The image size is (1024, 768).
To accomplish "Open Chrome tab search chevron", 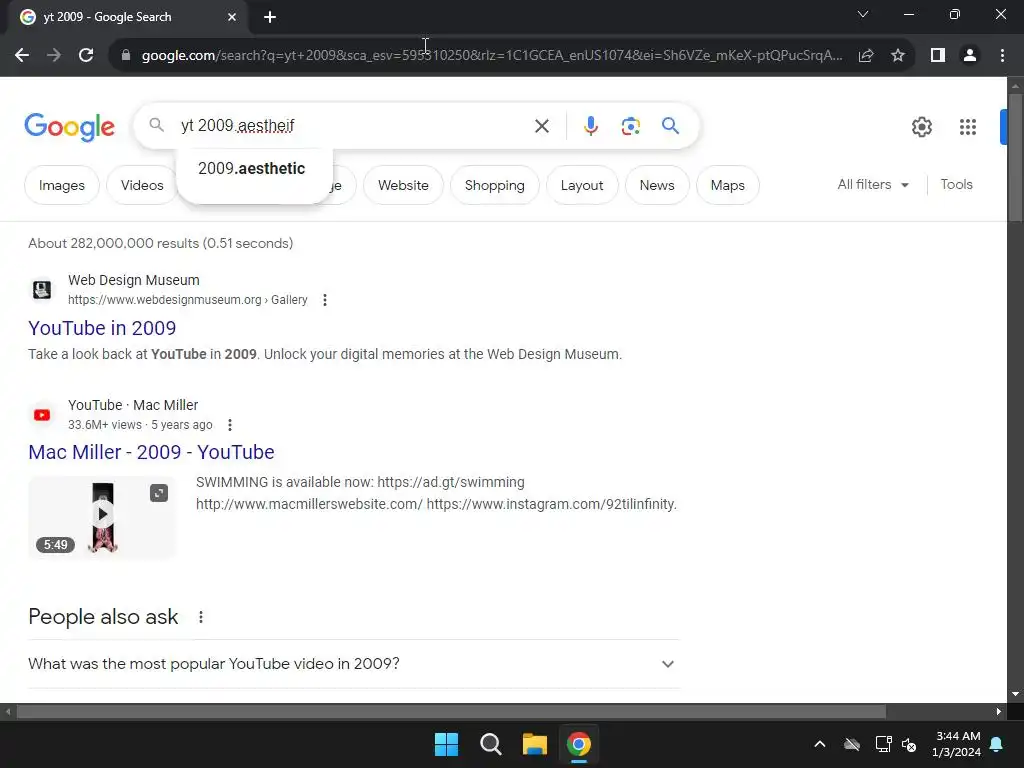I will click(x=863, y=14).
